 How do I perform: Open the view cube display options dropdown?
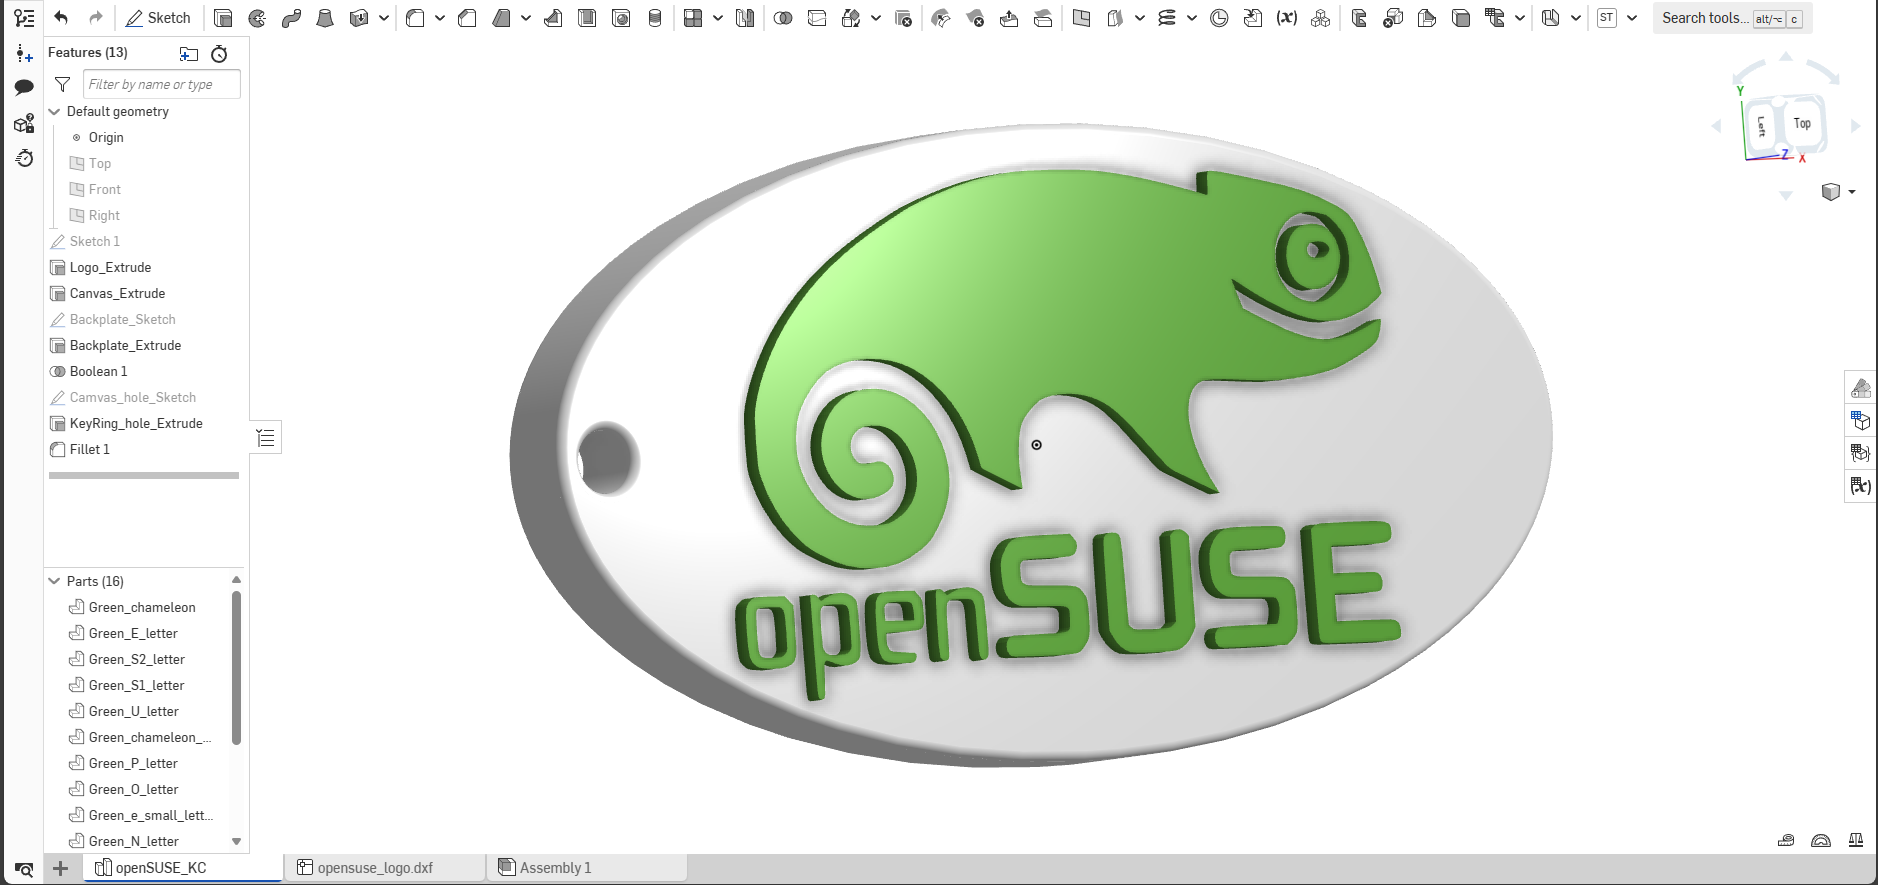point(1852,192)
